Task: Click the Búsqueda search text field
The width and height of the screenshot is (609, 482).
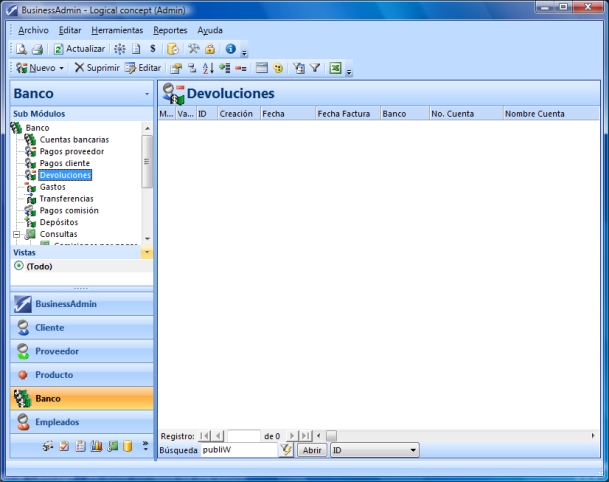Action: [237, 451]
